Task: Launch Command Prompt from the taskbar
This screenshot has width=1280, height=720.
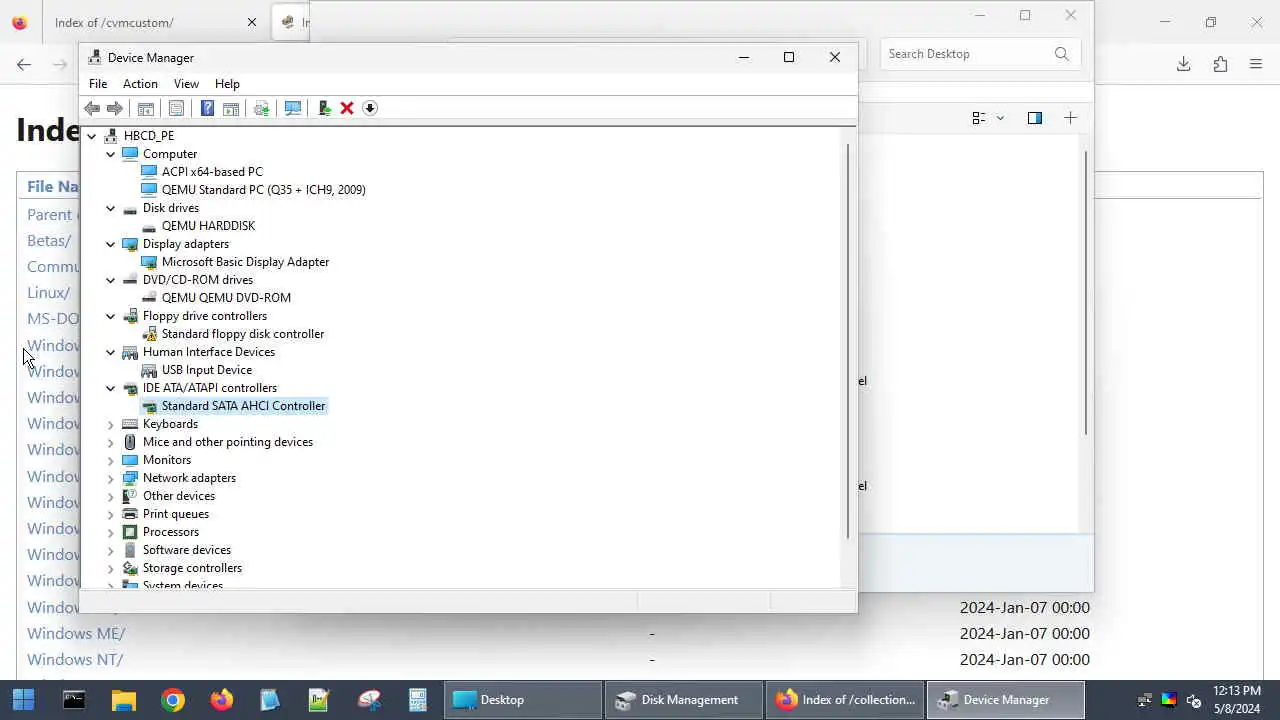Action: point(74,700)
